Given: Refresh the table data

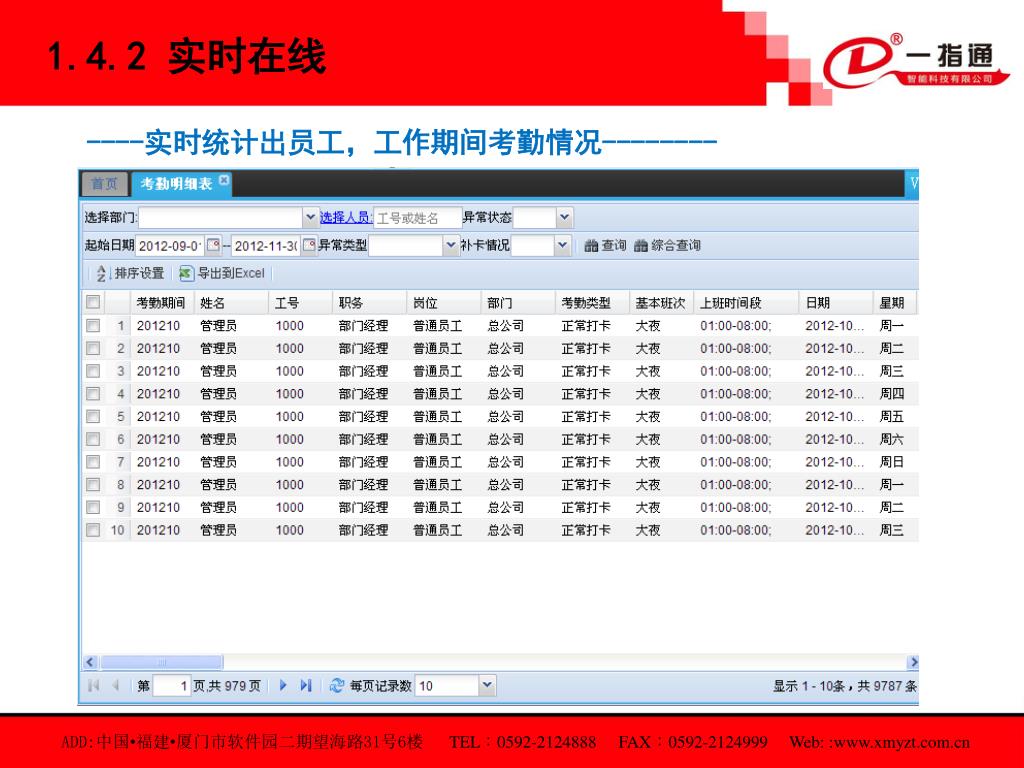Looking at the screenshot, I should 336,685.
